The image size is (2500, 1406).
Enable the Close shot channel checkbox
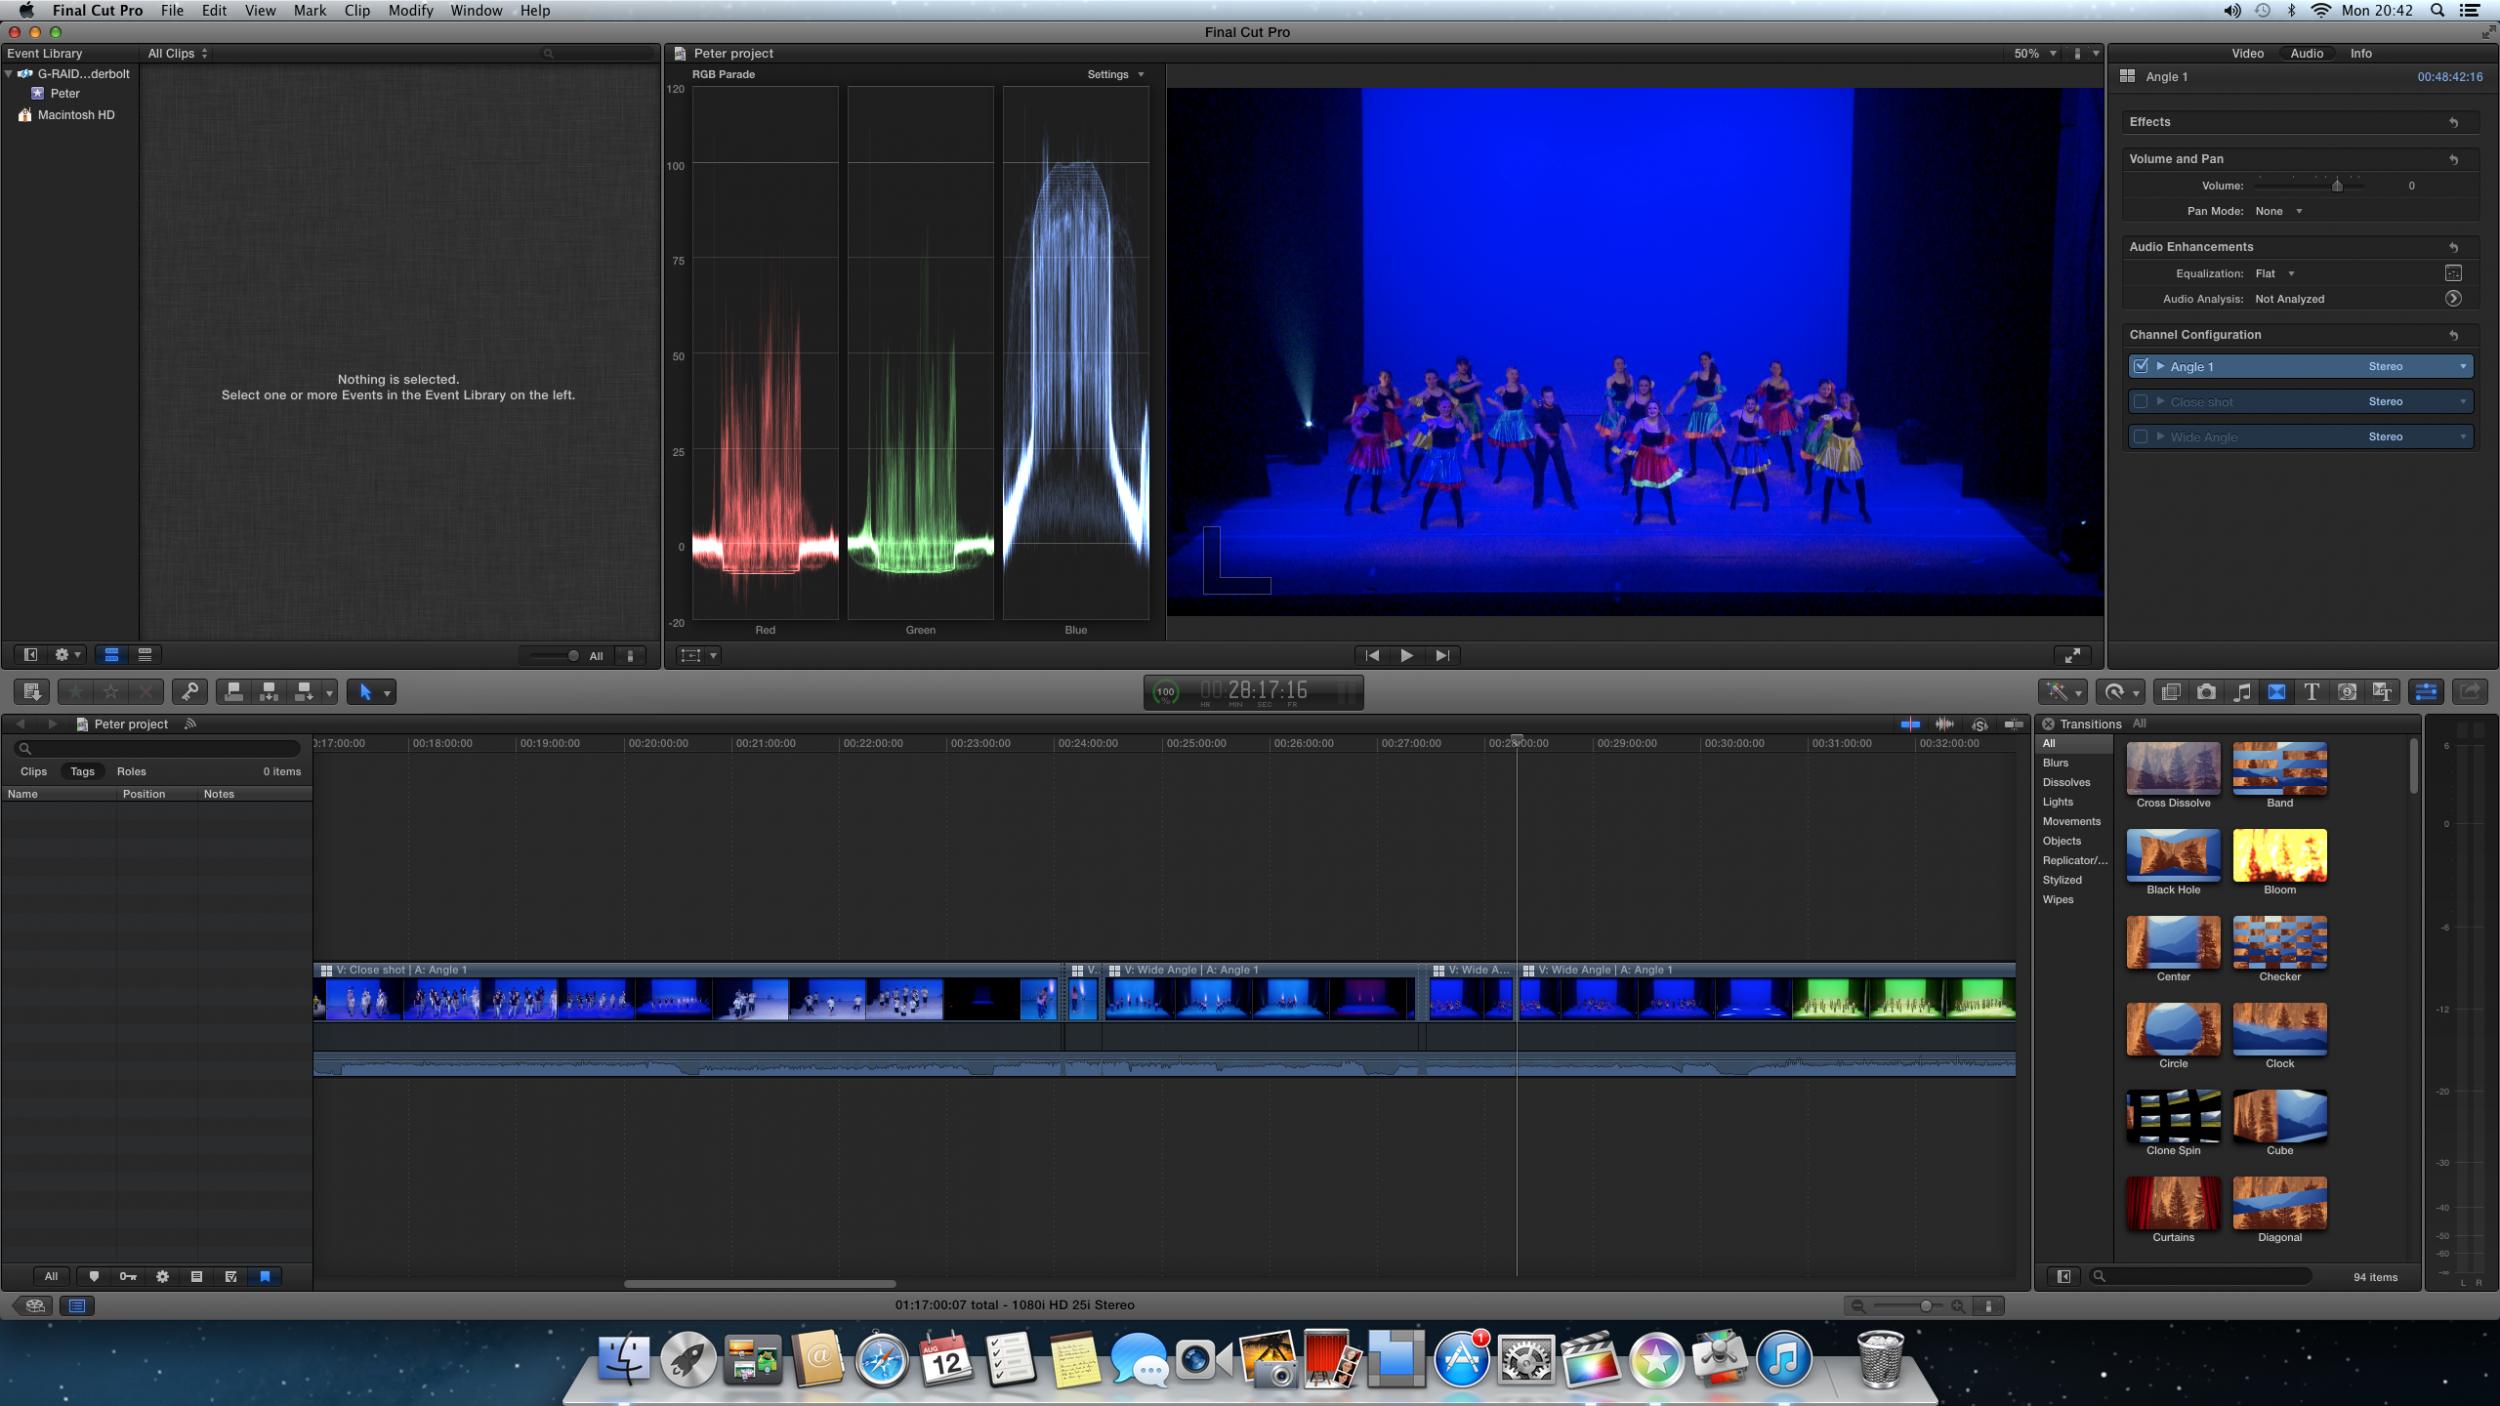point(2140,401)
